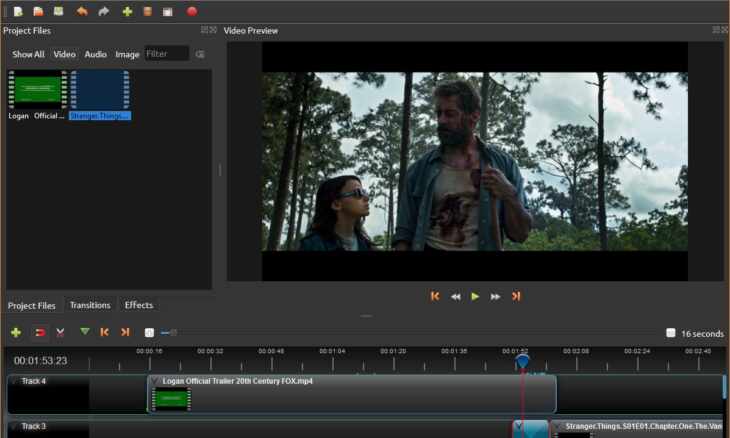Create a new project from top toolbar
Screen dimensions: 730x438
coord(18,11)
